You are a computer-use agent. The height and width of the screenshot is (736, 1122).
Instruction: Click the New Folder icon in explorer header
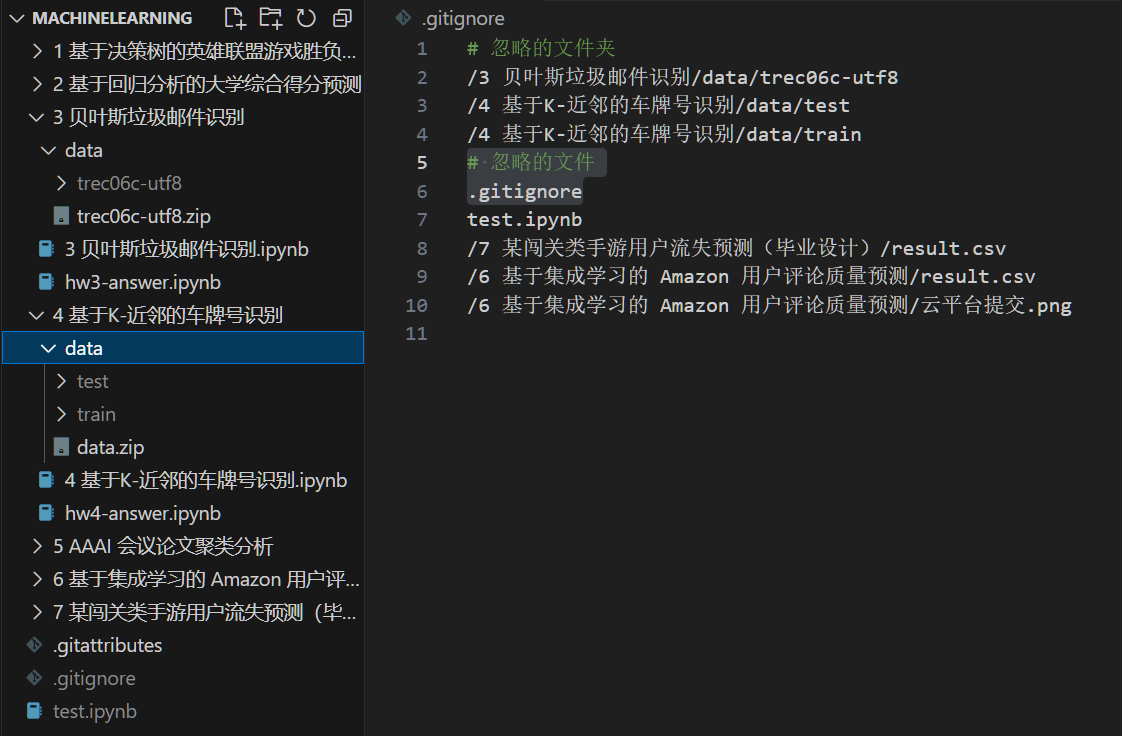[270, 18]
